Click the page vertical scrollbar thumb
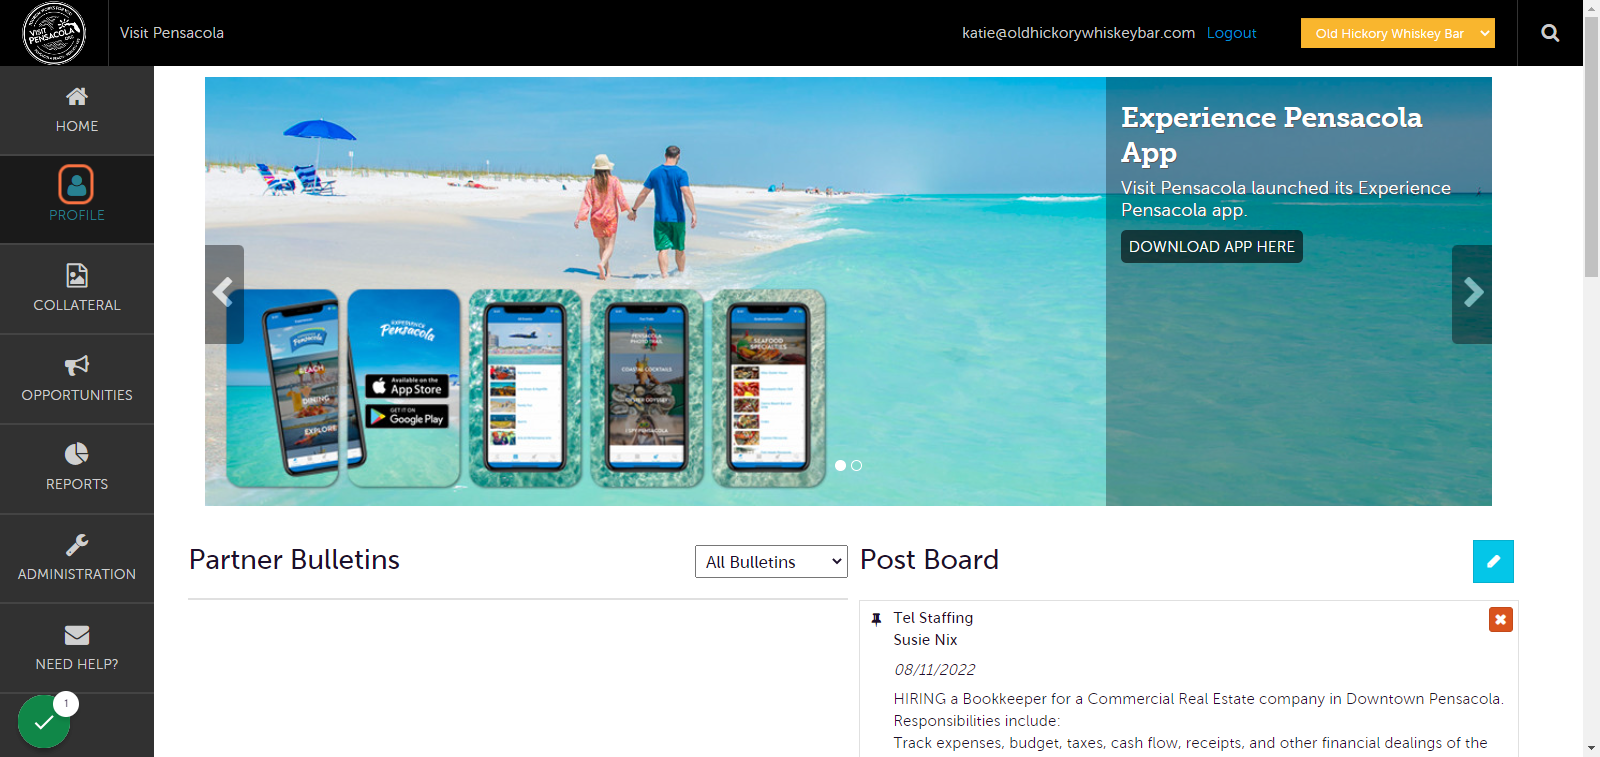Screen dimensions: 1600x757 click(1591, 146)
